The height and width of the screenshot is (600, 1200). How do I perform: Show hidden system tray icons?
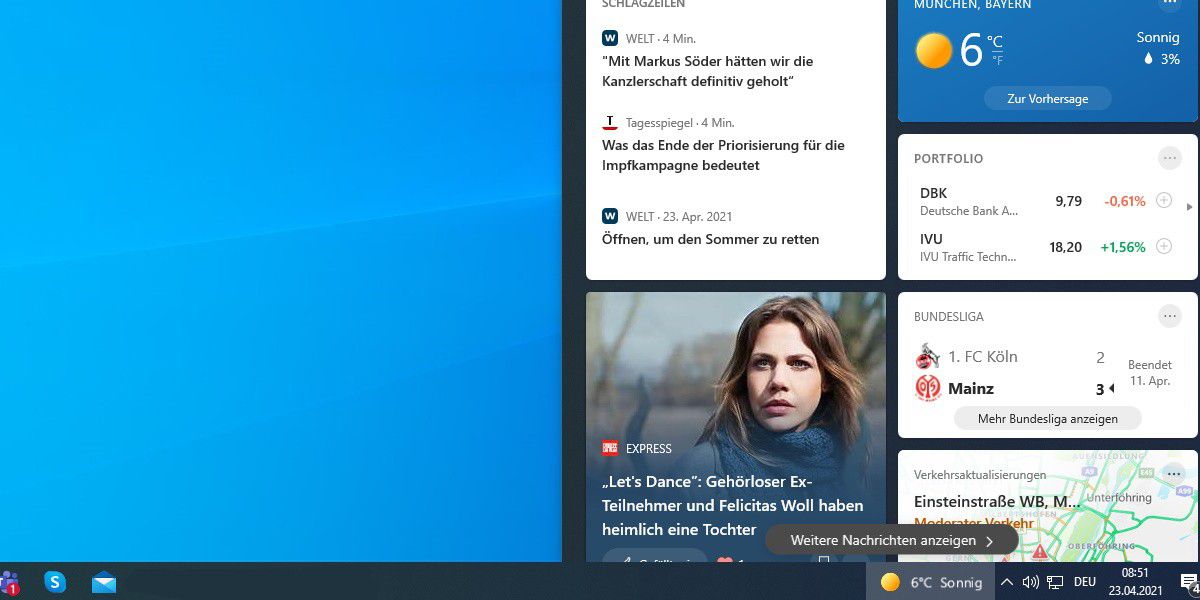point(1007,582)
